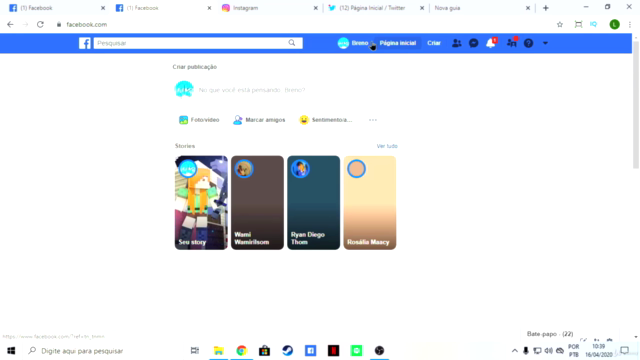
Task: Expand the account dropdown arrow
Action: point(545,43)
